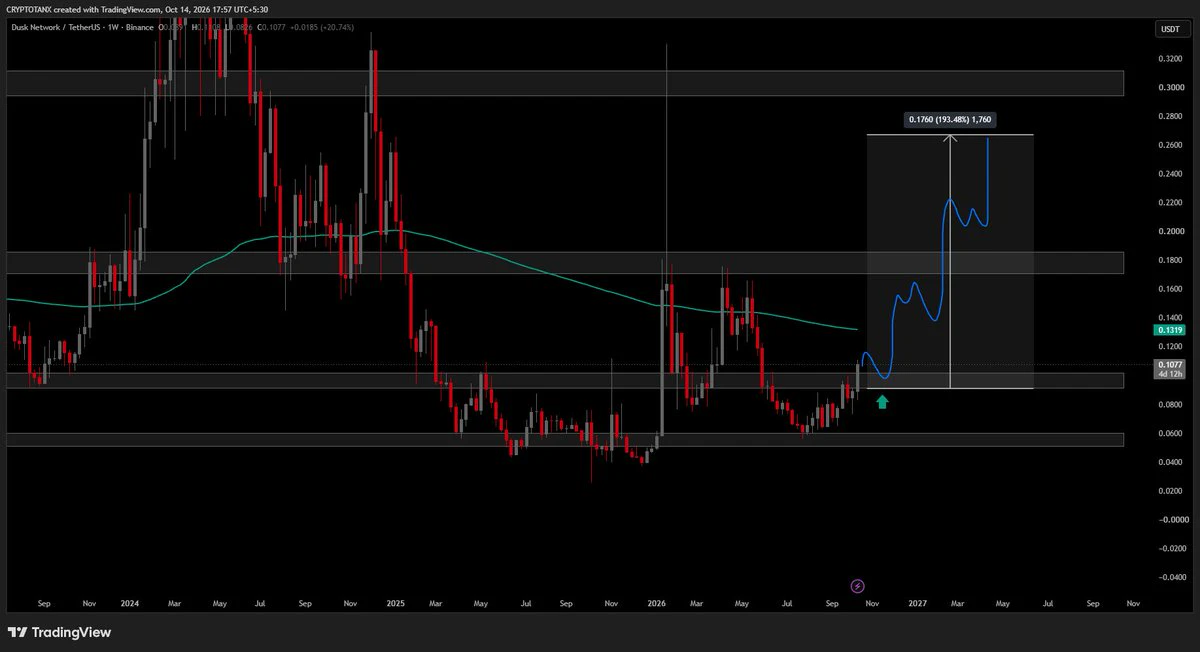Click the 4d 12h candle countdown label
1200x652 pixels.
1168,375
